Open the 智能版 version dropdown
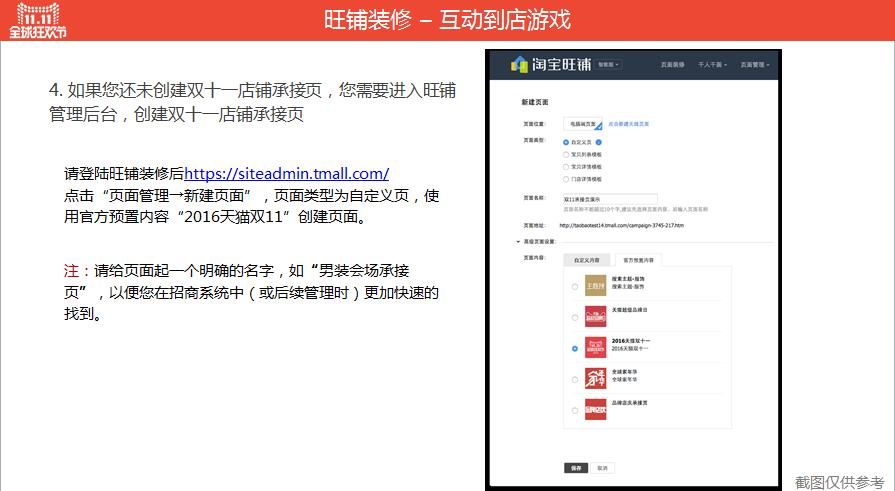 (608, 65)
